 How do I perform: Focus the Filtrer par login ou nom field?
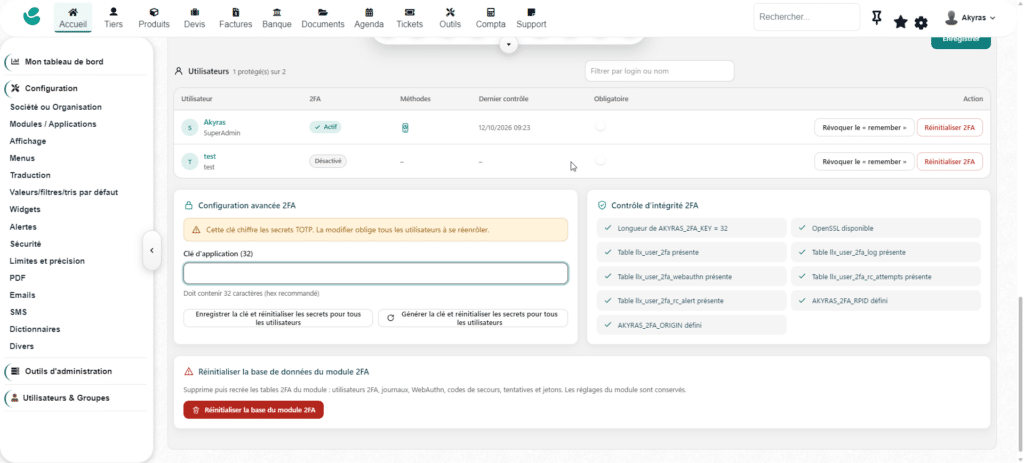click(x=660, y=71)
